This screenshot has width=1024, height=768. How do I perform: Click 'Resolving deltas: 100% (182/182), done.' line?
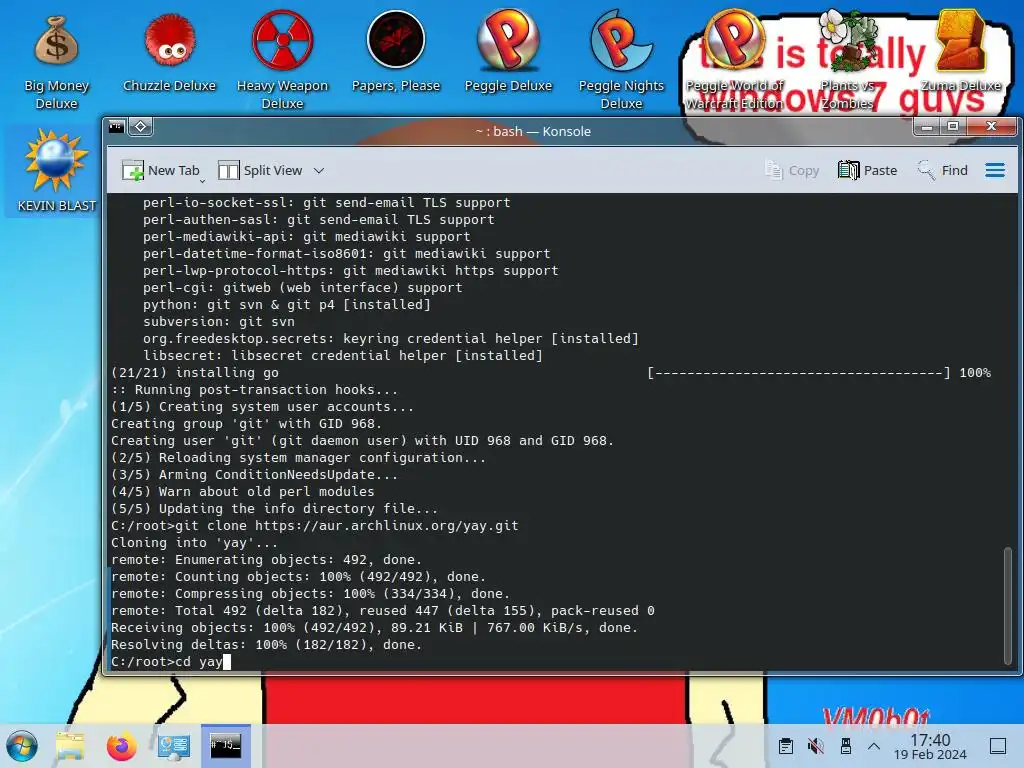[x=266, y=645]
